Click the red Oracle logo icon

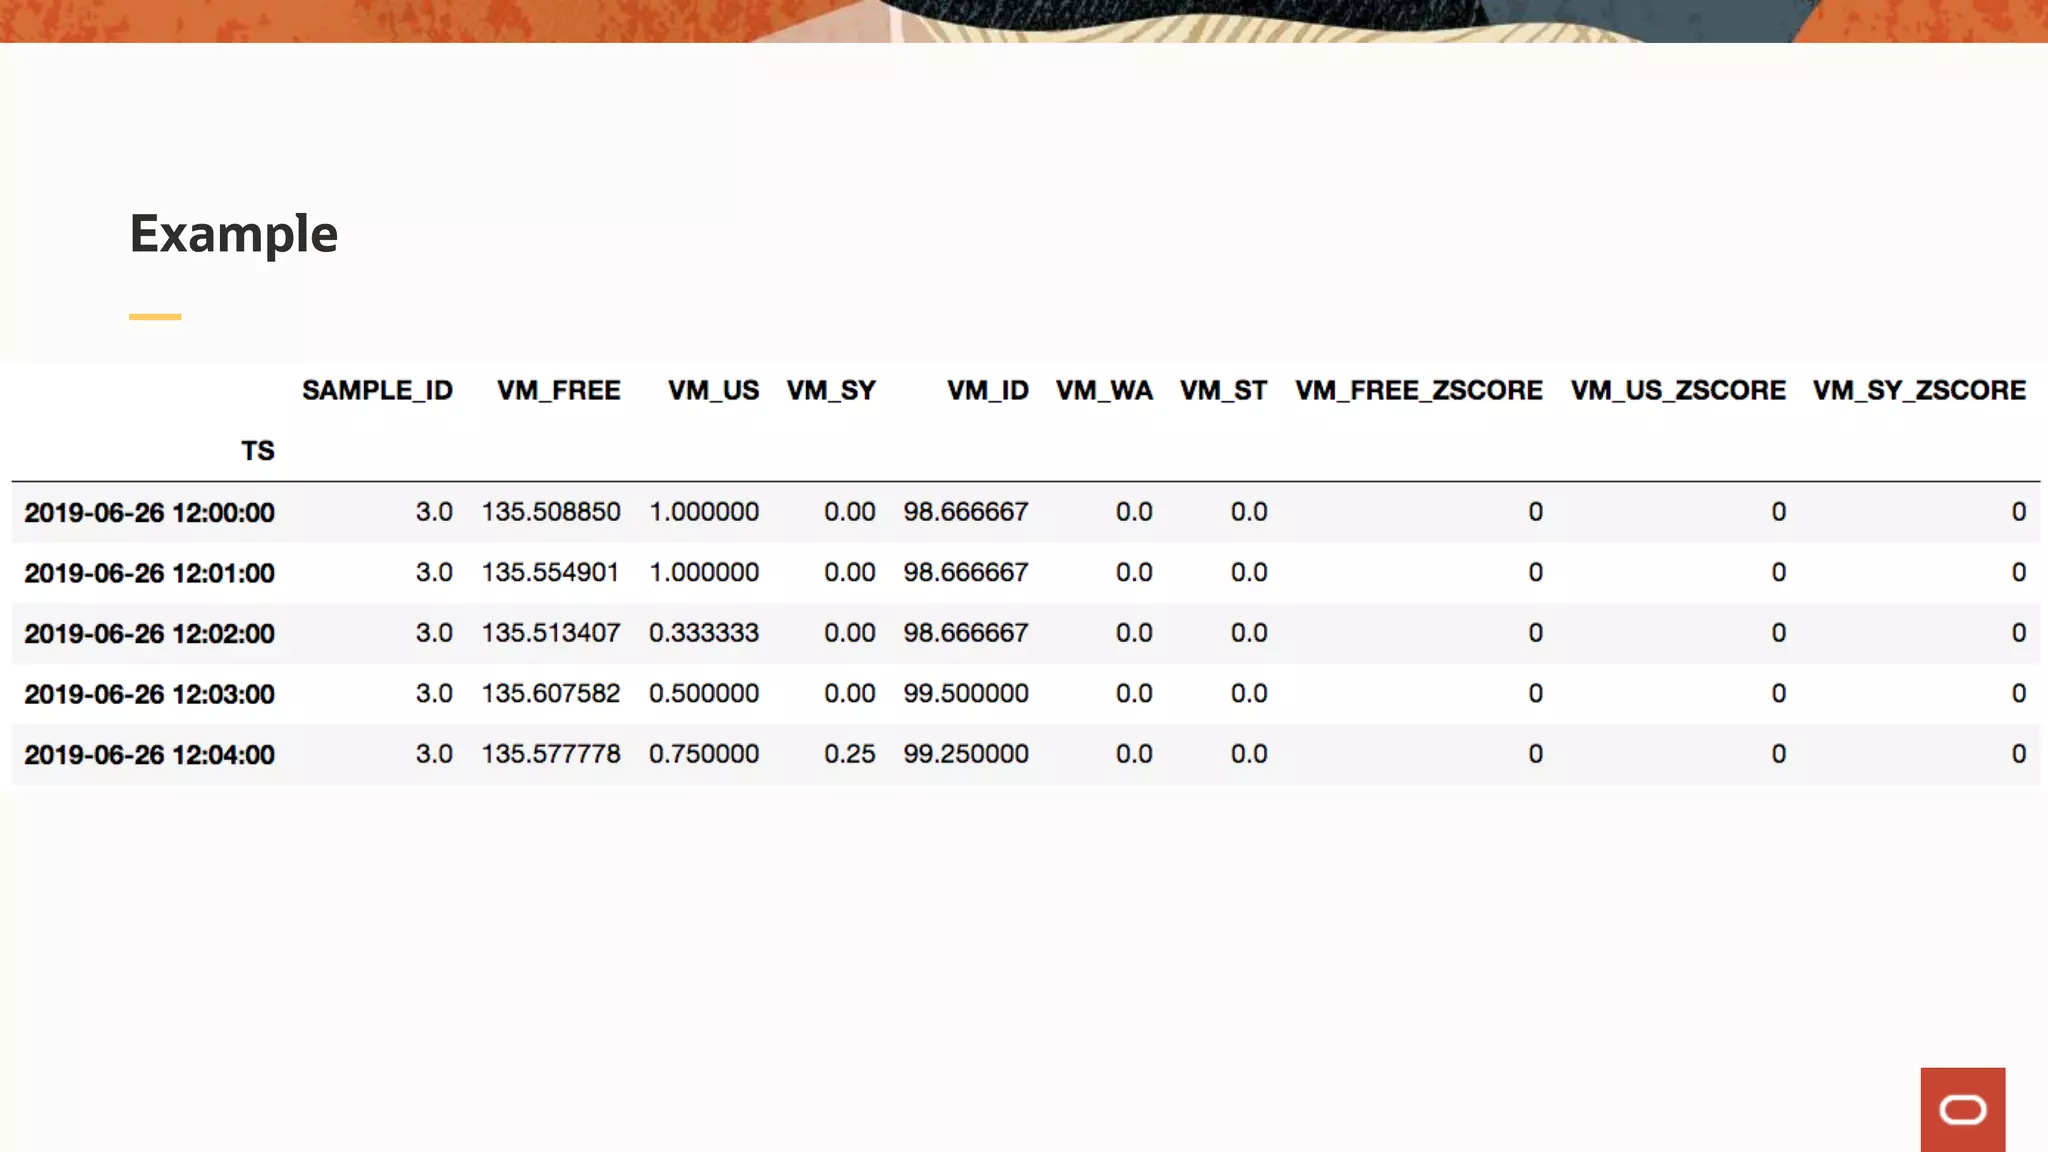click(x=1962, y=1109)
